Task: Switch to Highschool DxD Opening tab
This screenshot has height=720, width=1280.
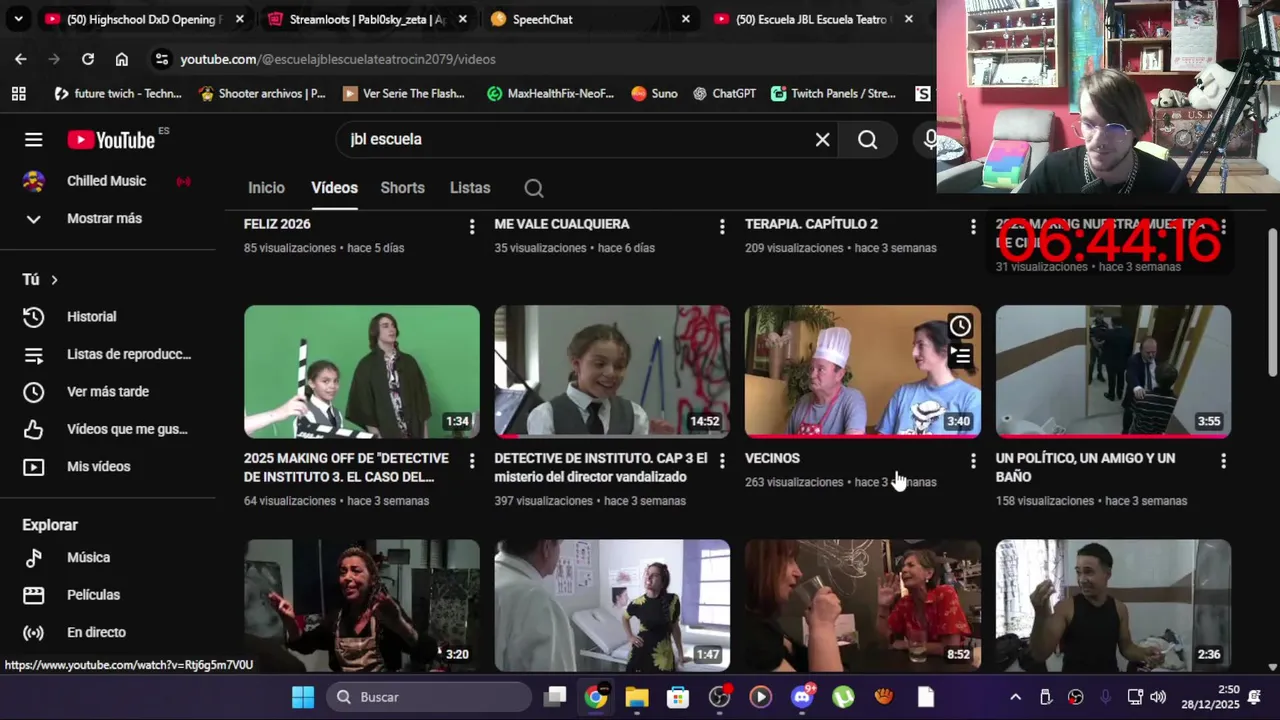Action: pos(142,19)
